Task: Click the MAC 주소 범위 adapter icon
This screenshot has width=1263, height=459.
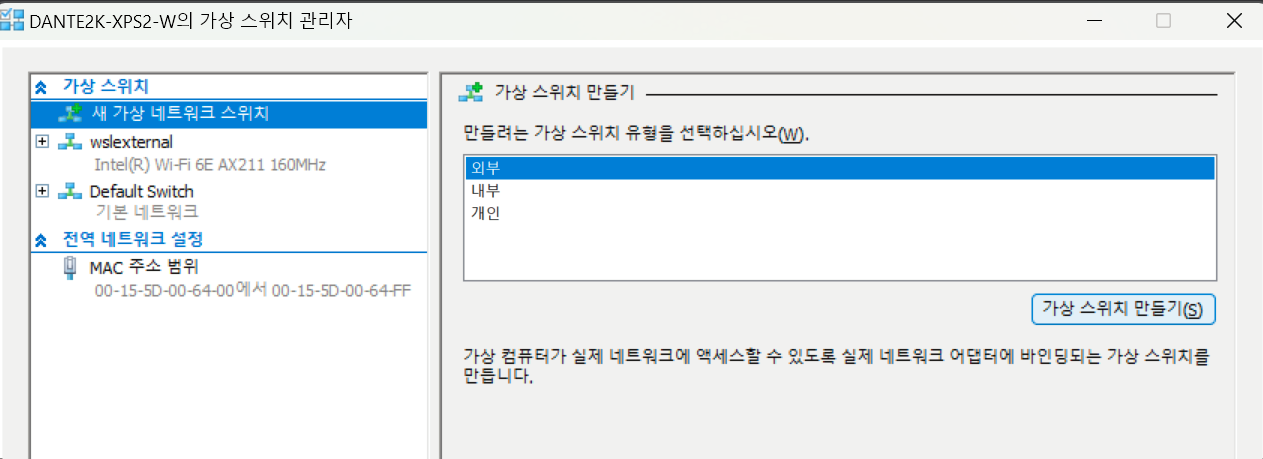Action: pos(70,266)
